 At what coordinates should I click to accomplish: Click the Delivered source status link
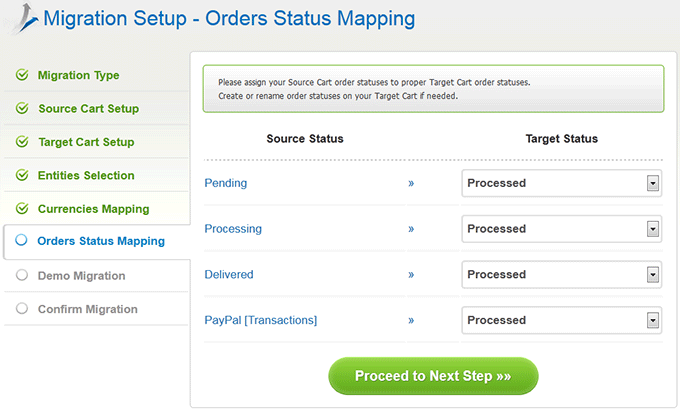pyautogui.click(x=229, y=274)
